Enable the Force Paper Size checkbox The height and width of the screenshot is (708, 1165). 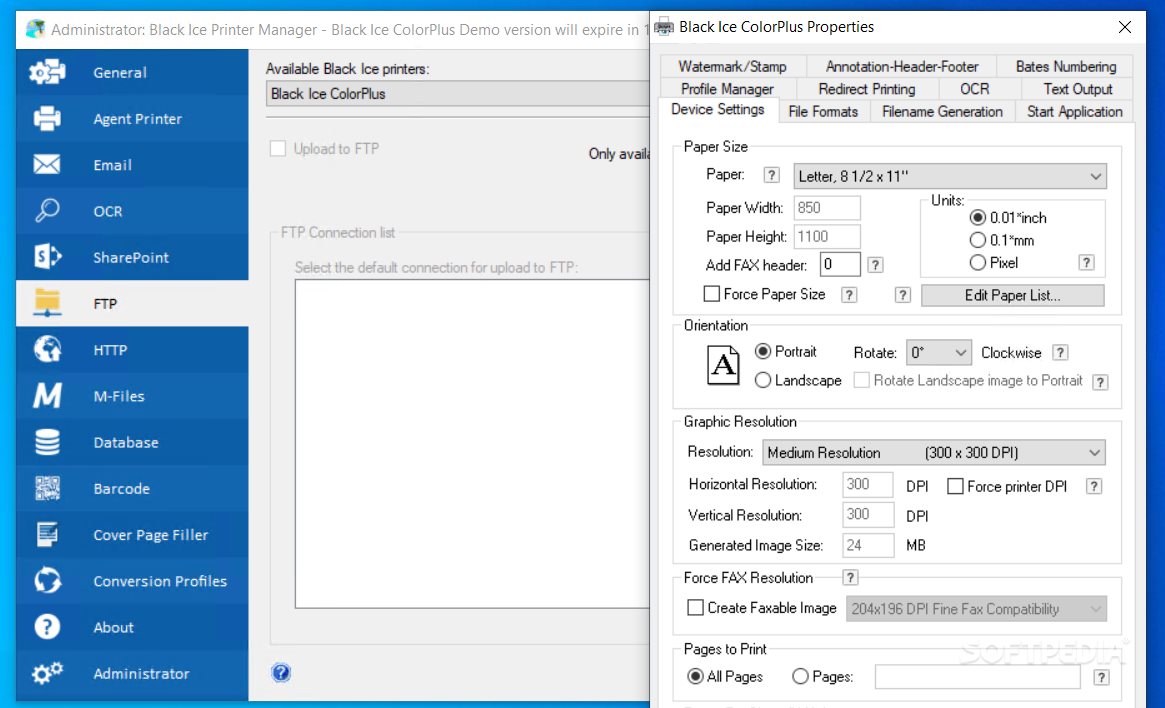[x=712, y=294]
